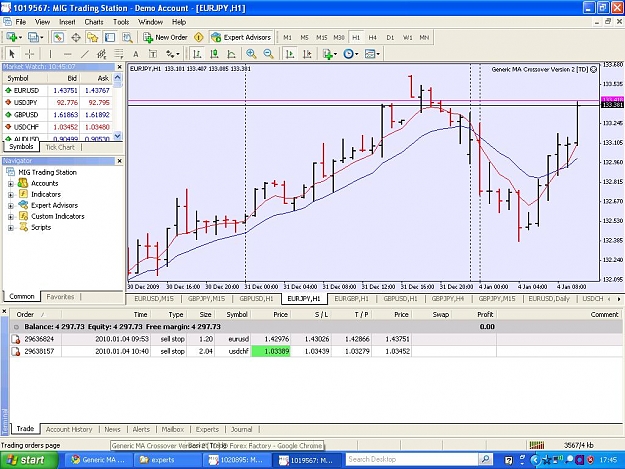Select the arrow Cursor tool
This screenshot has width=625, height=469.
tap(12, 53)
